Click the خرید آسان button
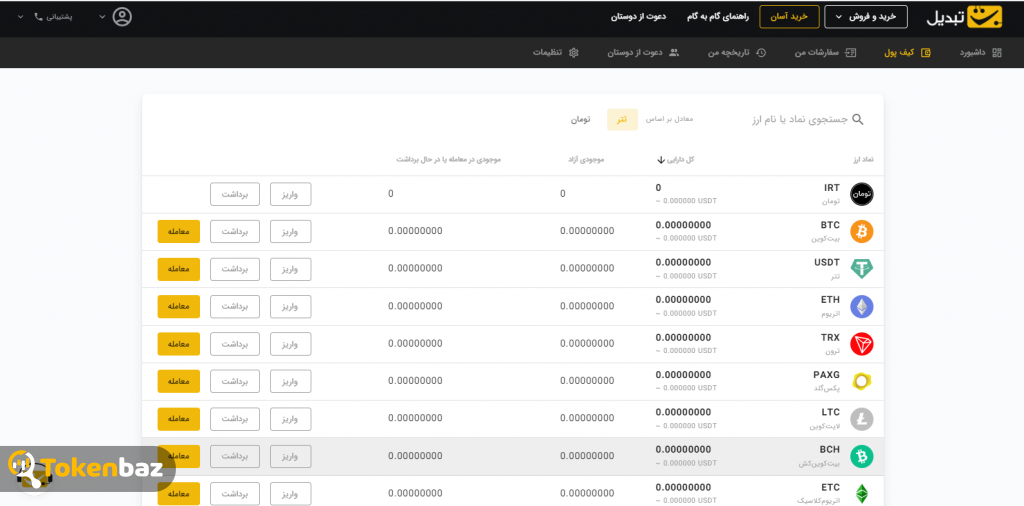The height and width of the screenshot is (506, 1024). click(788, 17)
